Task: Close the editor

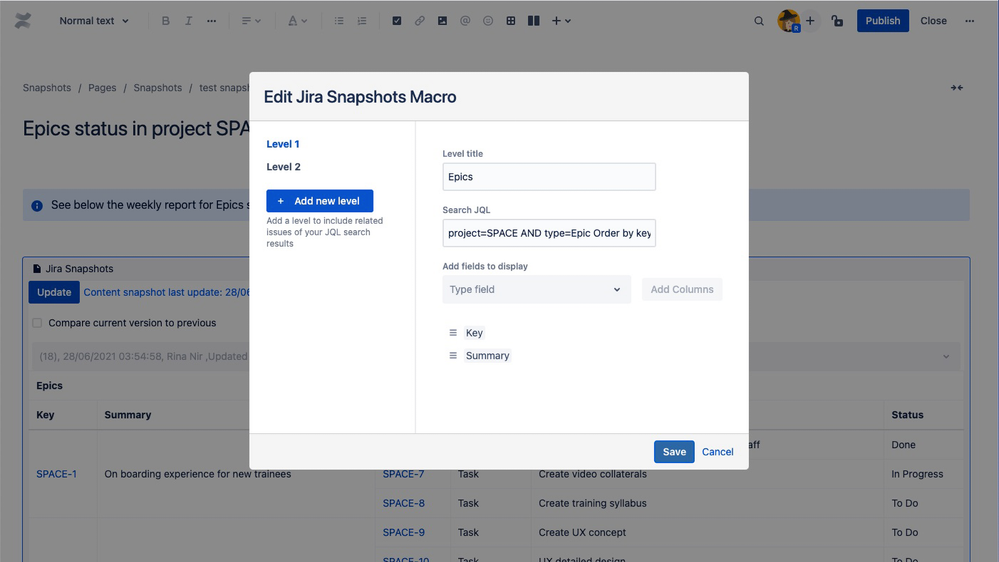Action: [933, 21]
